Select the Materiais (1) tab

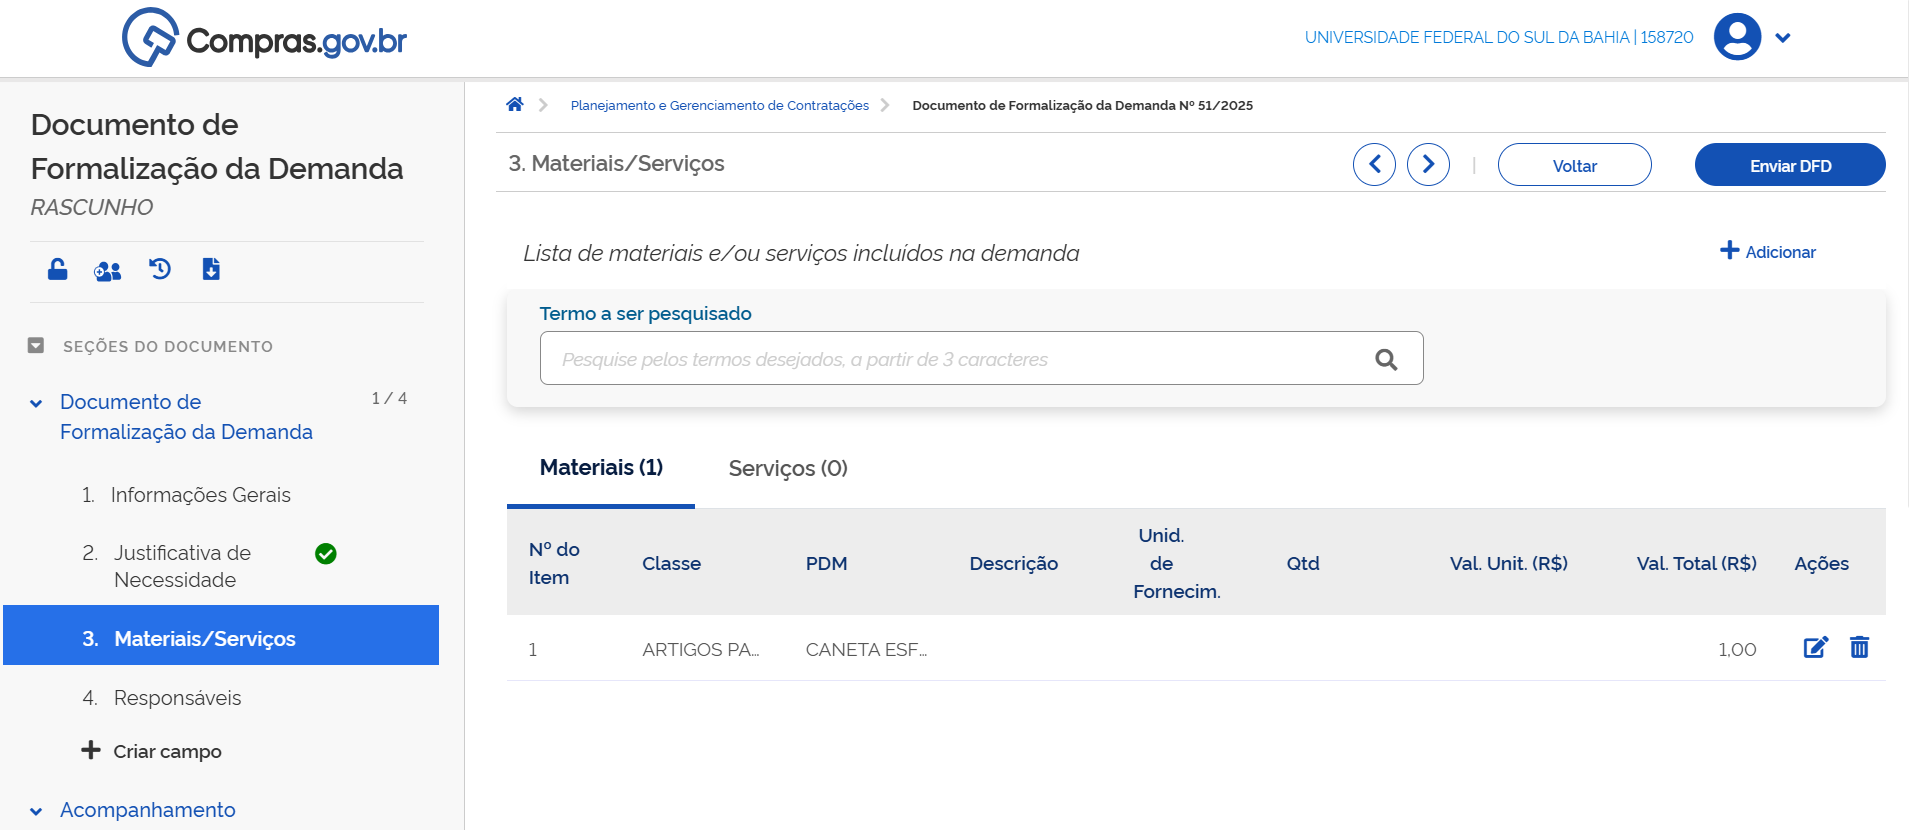(x=601, y=468)
